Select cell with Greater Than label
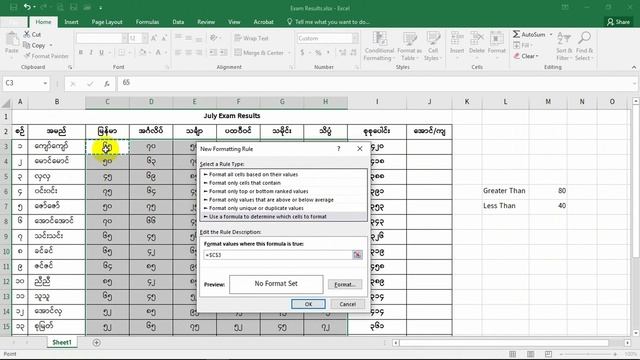Viewport: 640px width, 360px height. point(505,191)
